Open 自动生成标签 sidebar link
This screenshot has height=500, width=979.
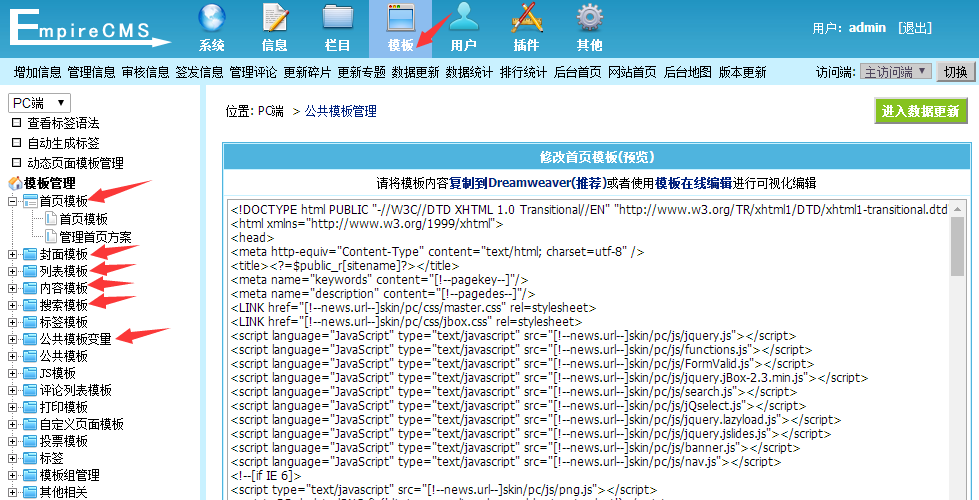(x=63, y=143)
